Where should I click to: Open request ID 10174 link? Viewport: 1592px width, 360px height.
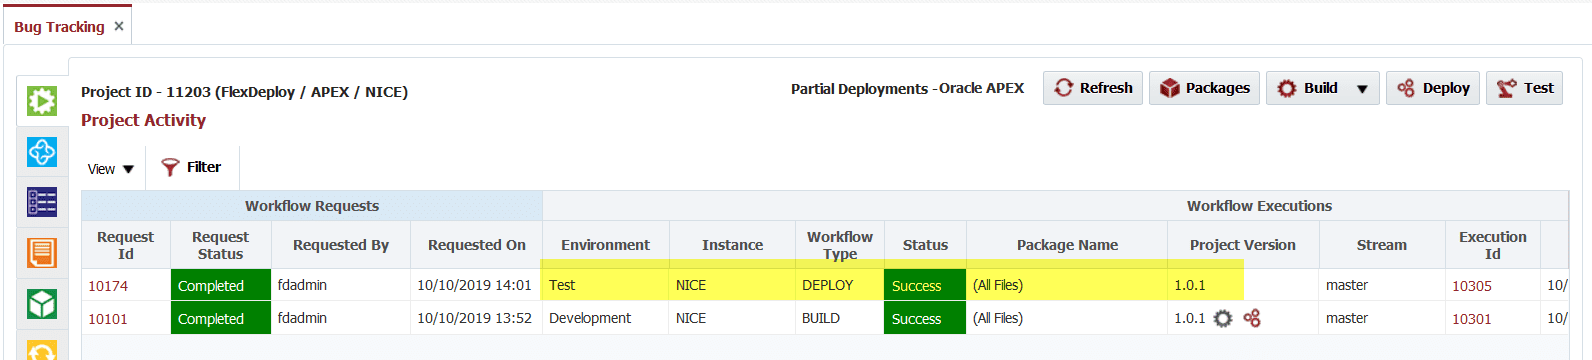[108, 286]
